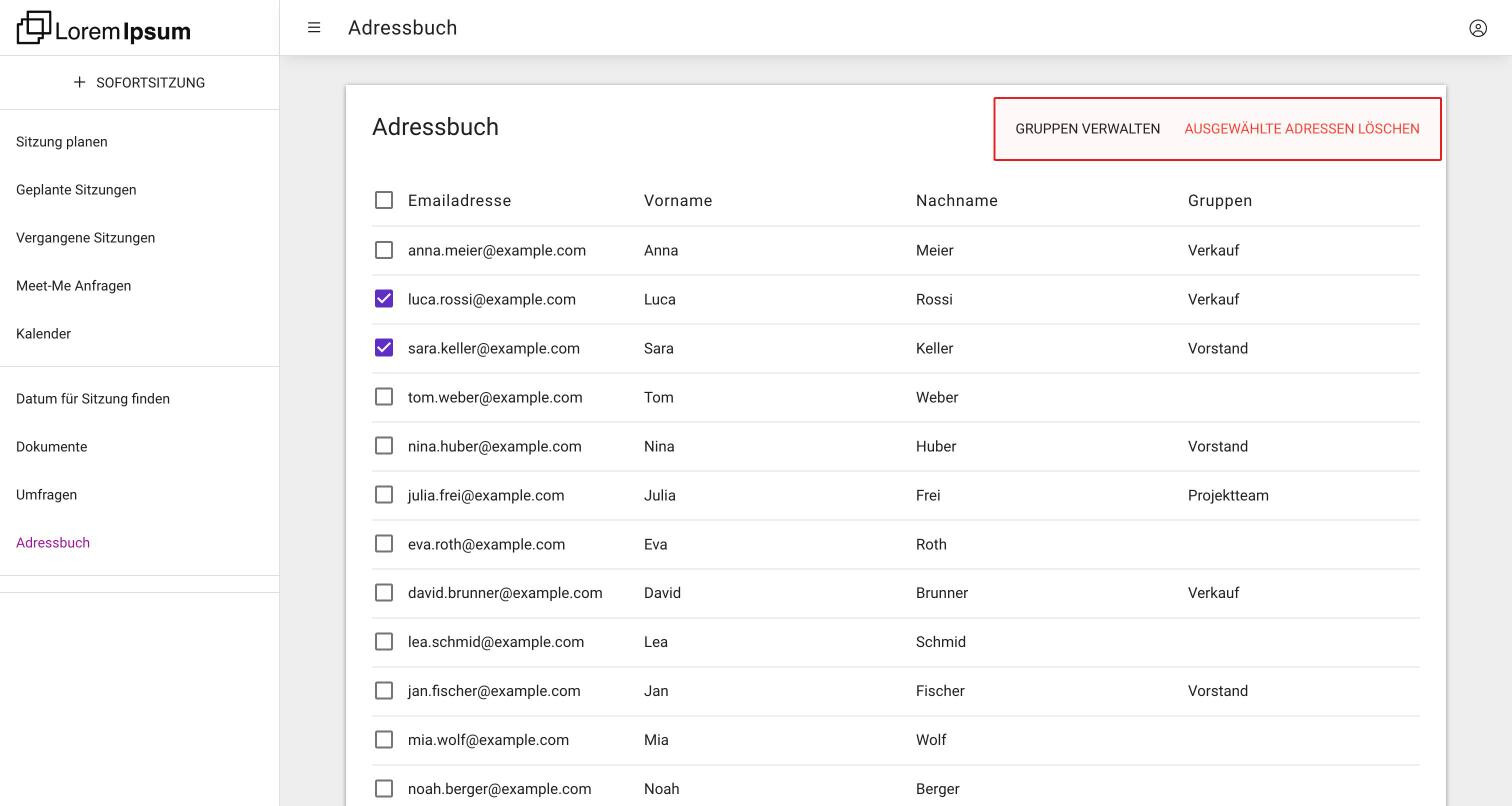Click the Emailadresse column header
Image resolution: width=1512 pixels, height=806 pixels.
point(459,201)
